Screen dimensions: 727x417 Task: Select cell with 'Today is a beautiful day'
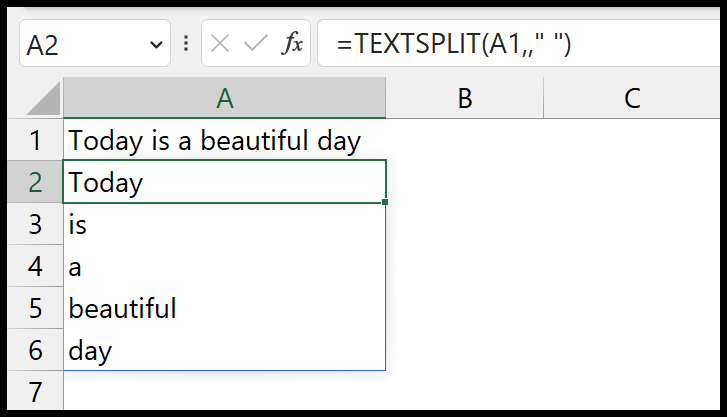pos(224,140)
